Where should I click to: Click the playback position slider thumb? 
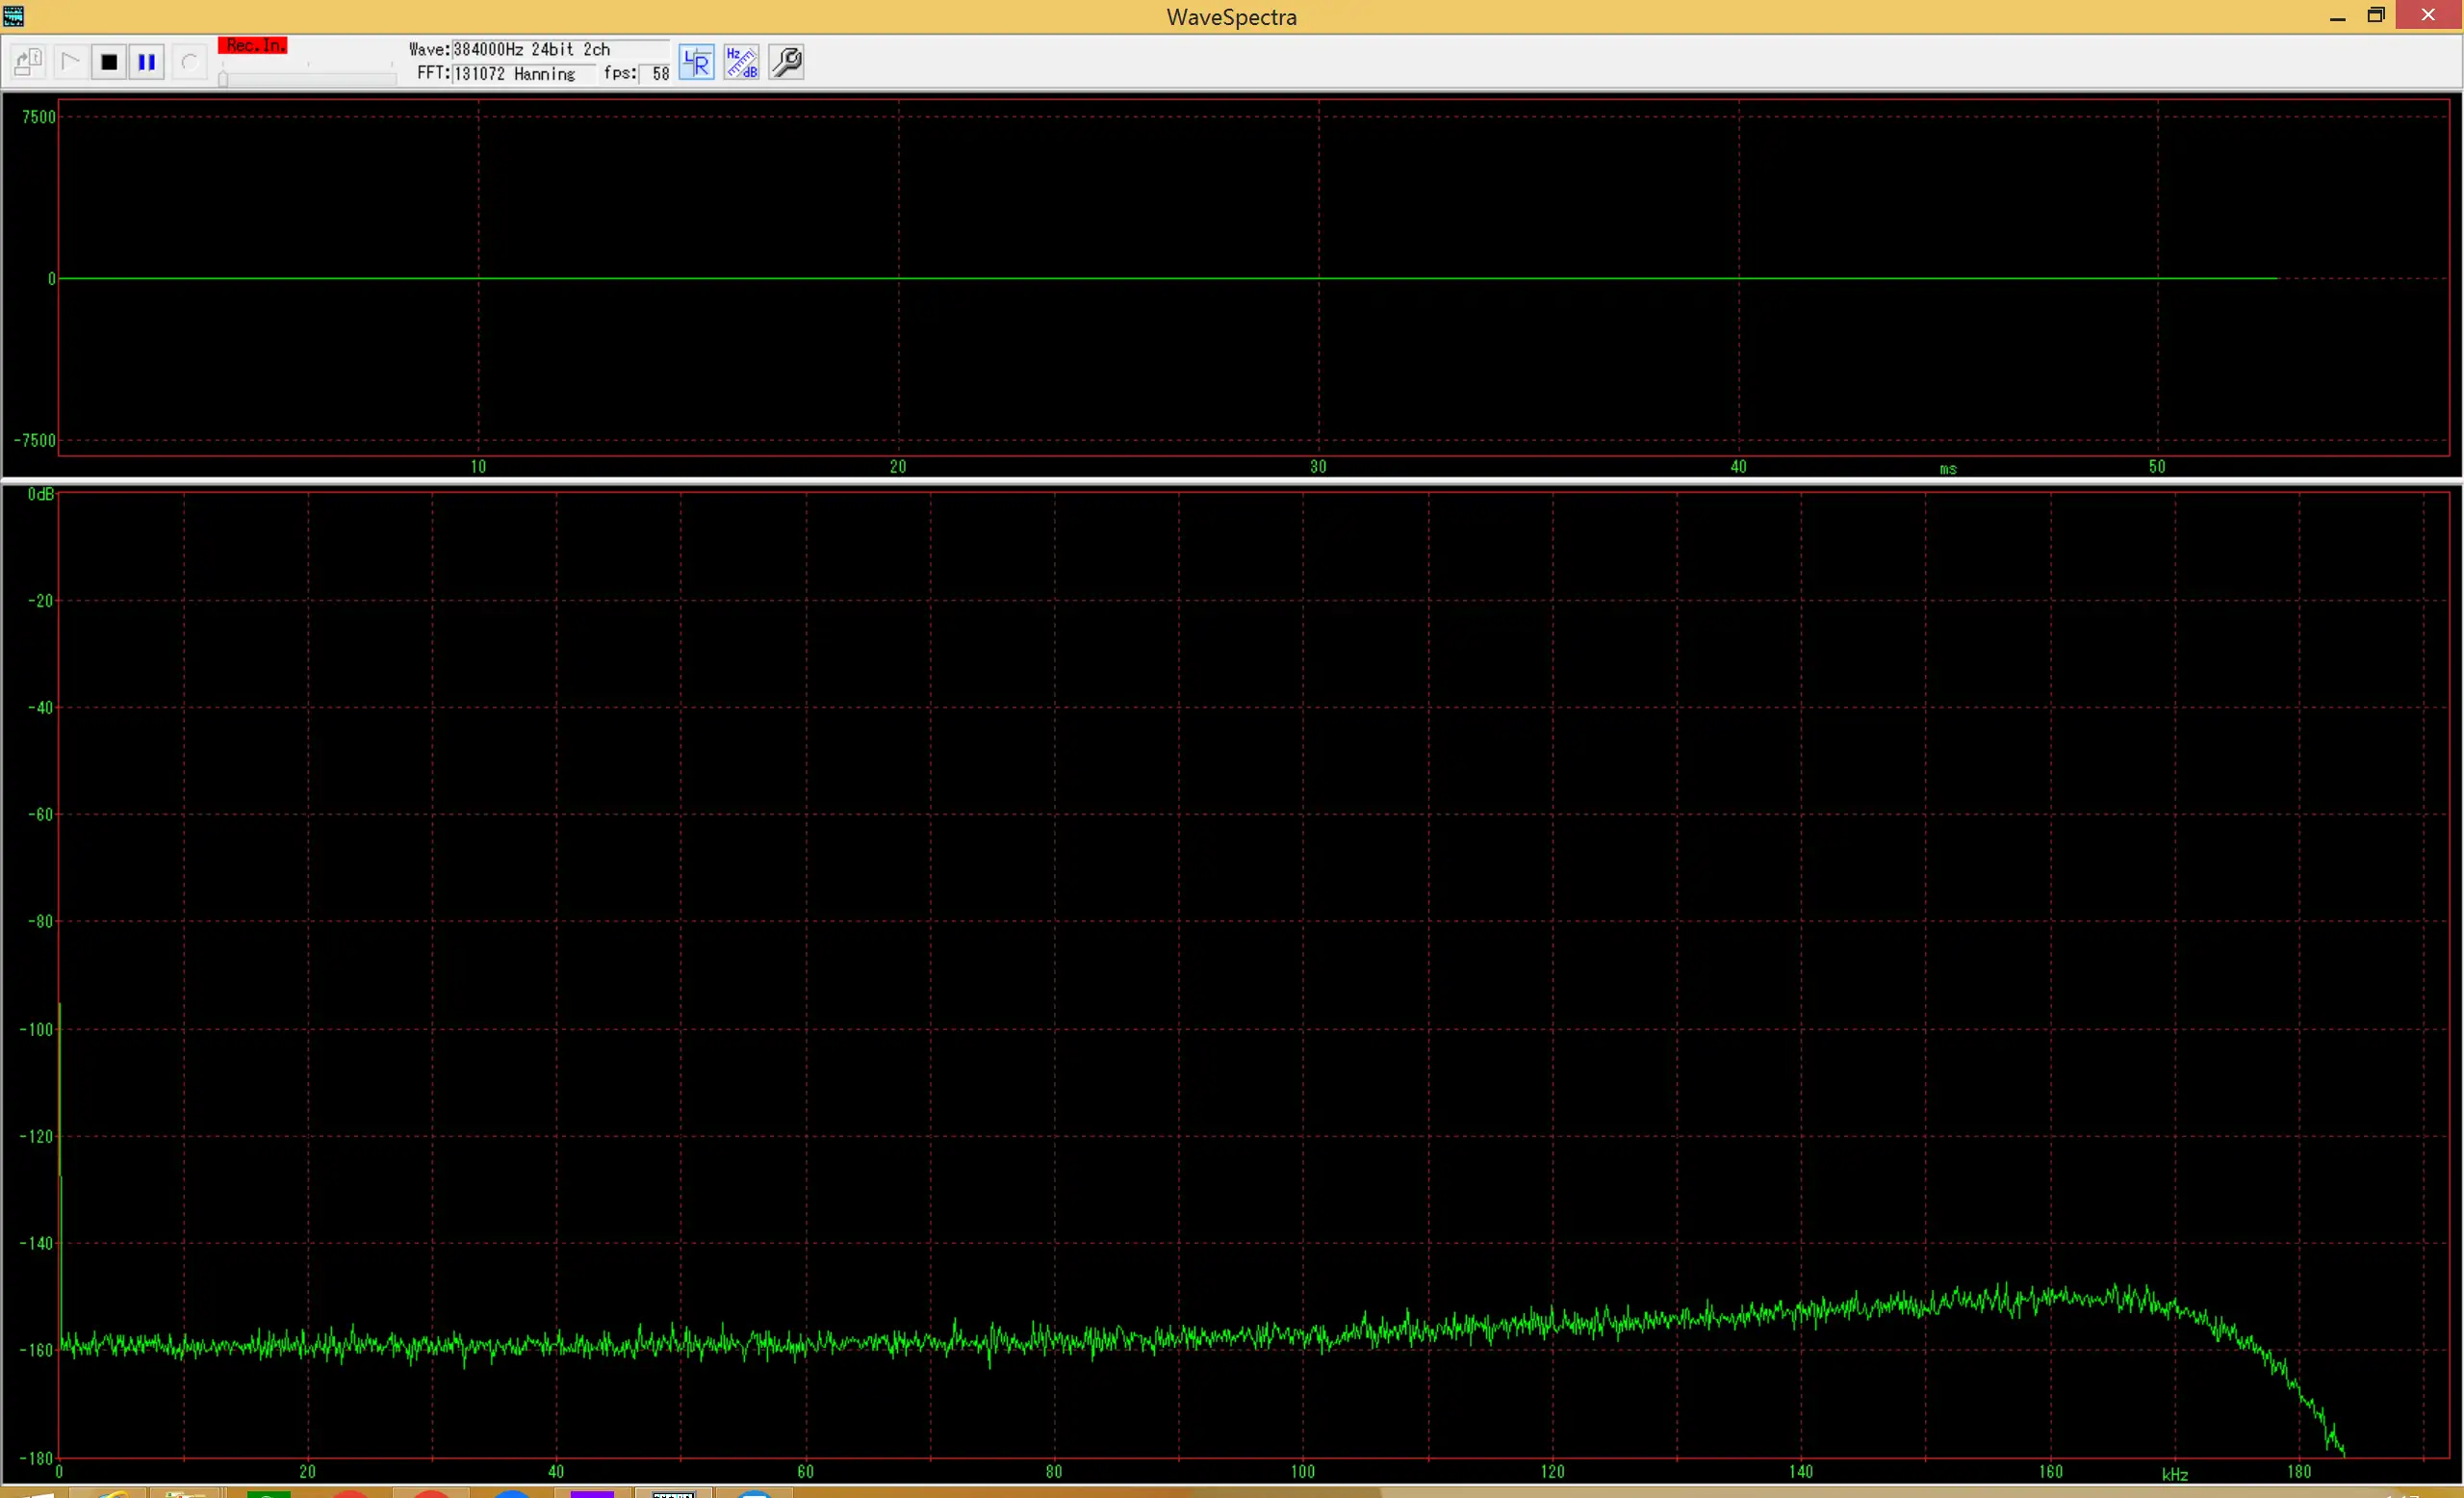pyautogui.click(x=223, y=78)
